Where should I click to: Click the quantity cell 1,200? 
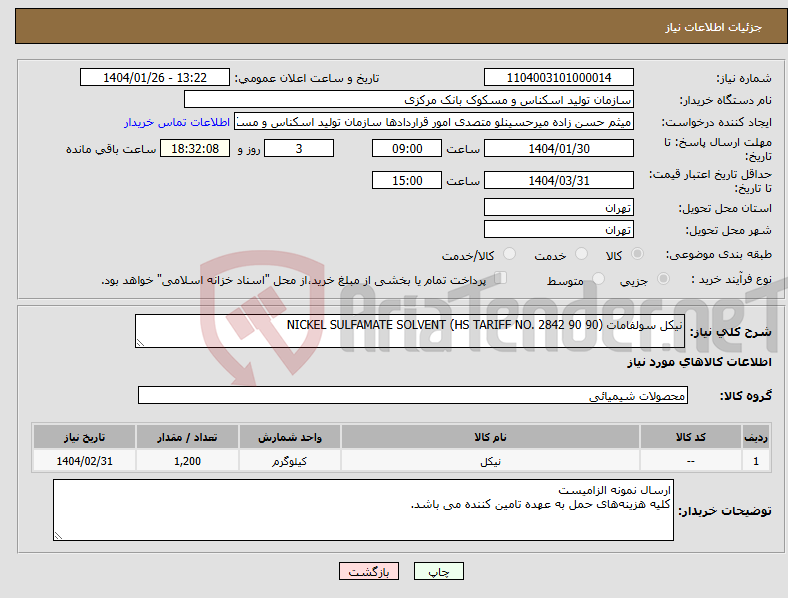click(187, 461)
